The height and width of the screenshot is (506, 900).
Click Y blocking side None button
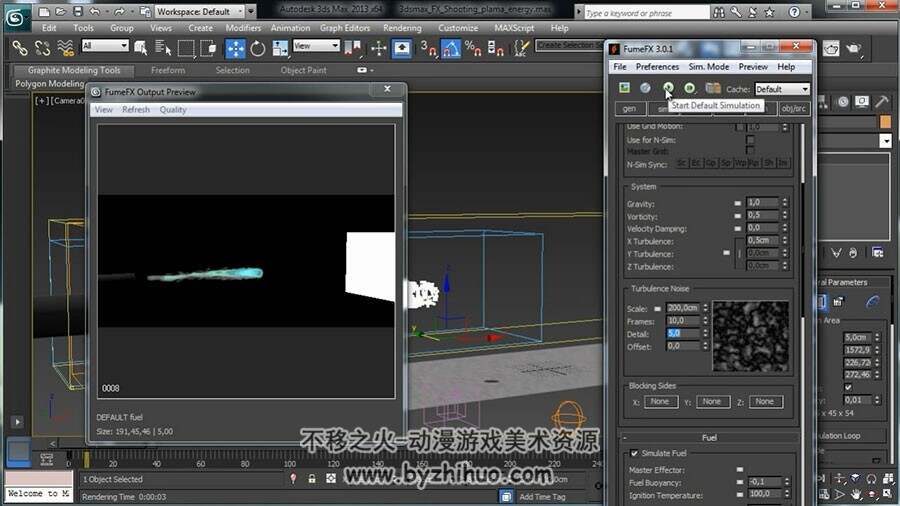[x=712, y=402]
